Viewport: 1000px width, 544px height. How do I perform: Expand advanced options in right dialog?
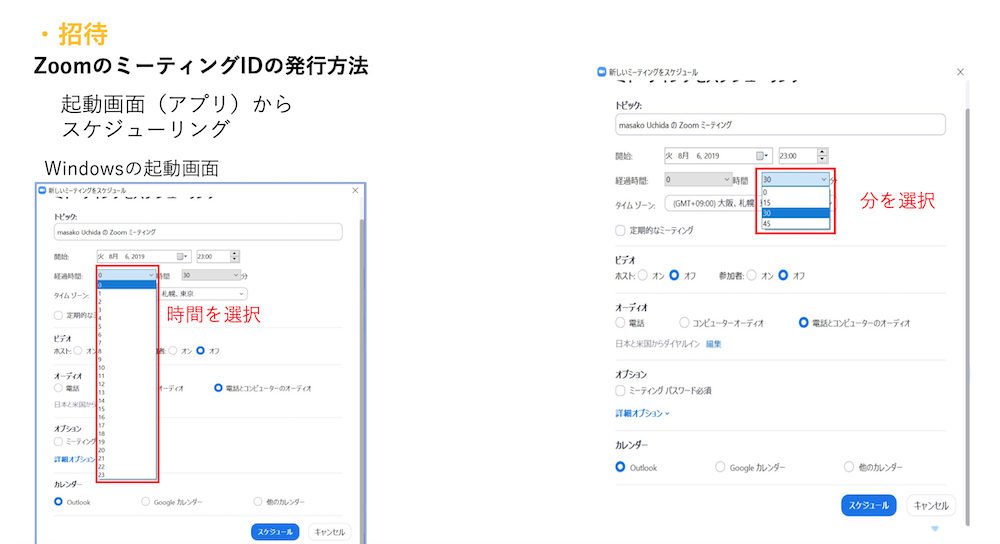pos(642,413)
